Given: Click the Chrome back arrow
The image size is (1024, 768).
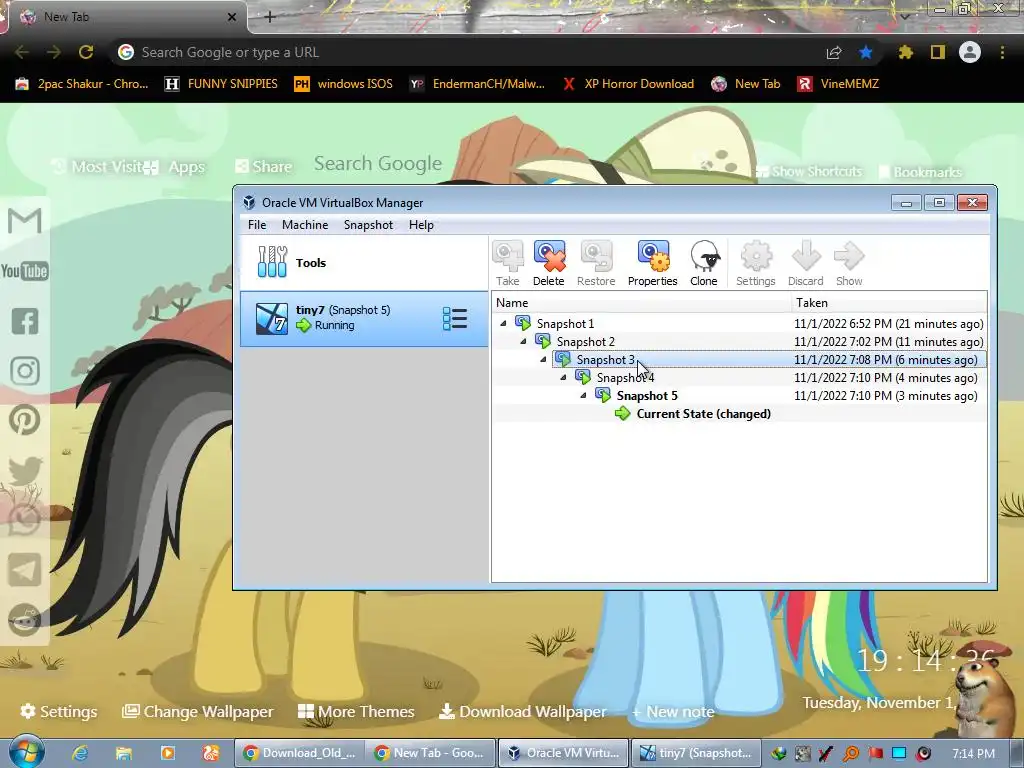Looking at the screenshot, I should (x=22, y=52).
